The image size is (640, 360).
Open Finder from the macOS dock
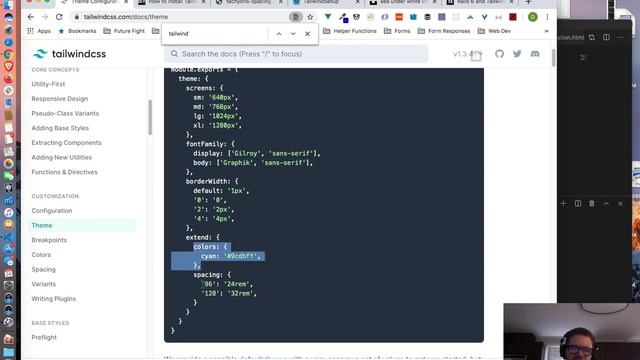click(8, 4)
